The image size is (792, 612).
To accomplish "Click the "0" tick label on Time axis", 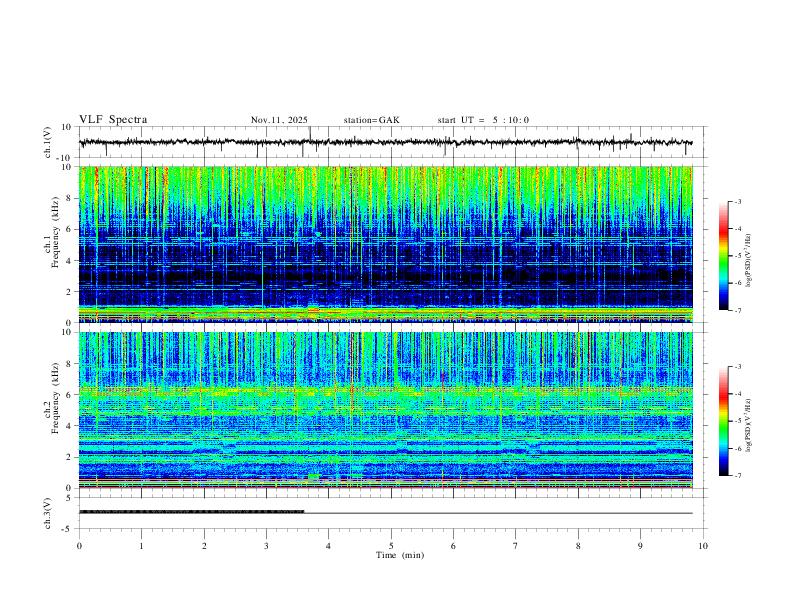I will 79,546.
